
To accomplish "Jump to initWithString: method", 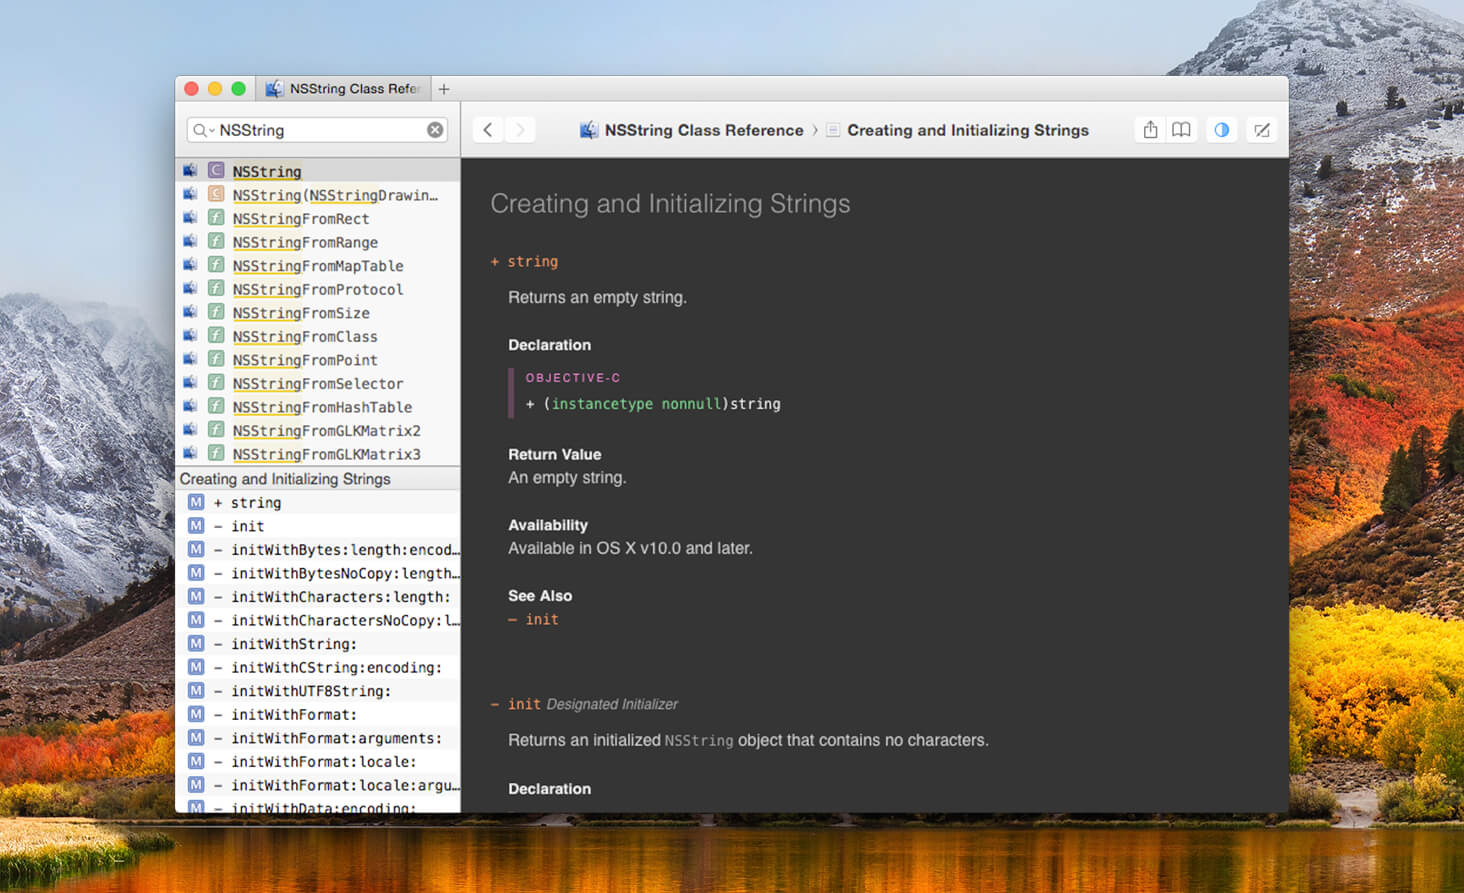I will tap(318, 643).
